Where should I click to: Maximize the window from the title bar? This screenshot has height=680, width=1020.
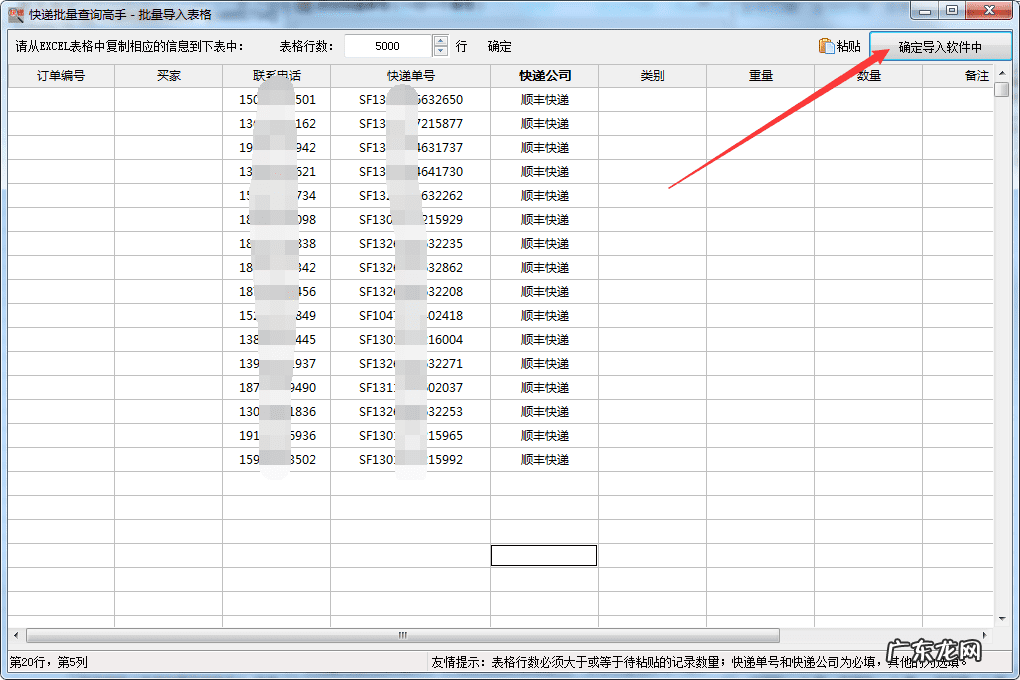[x=952, y=11]
